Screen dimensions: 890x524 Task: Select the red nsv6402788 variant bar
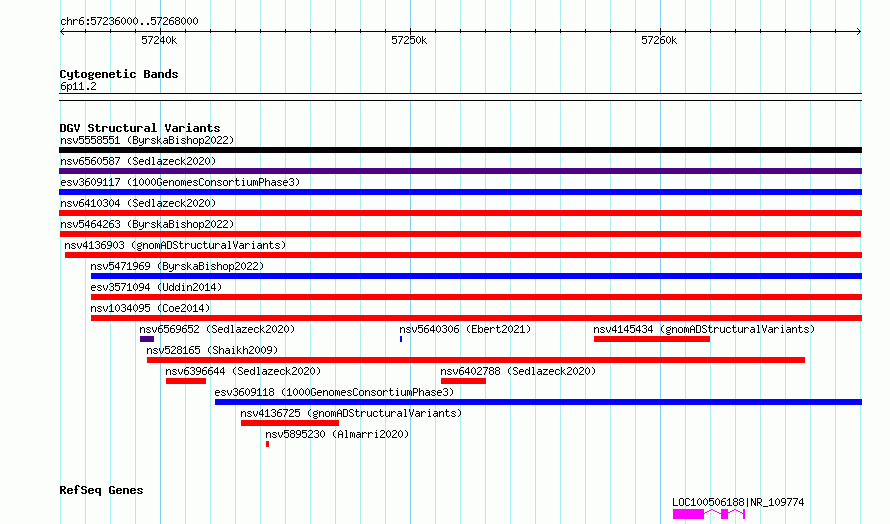(463, 381)
